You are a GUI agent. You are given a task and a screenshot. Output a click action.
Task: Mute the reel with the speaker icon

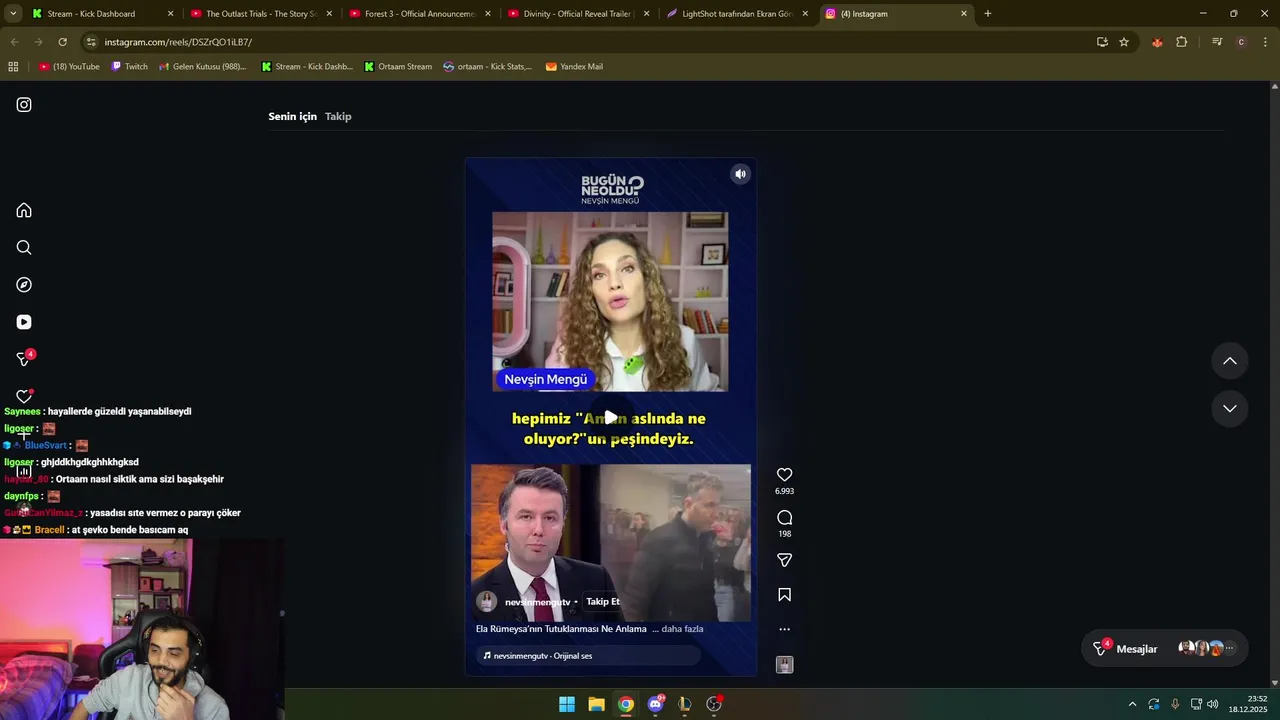click(740, 174)
